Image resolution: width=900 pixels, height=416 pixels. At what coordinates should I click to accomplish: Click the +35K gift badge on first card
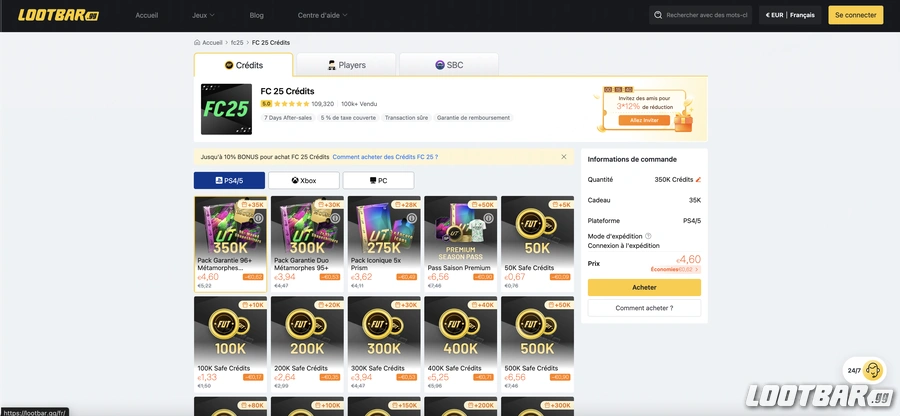pos(253,204)
